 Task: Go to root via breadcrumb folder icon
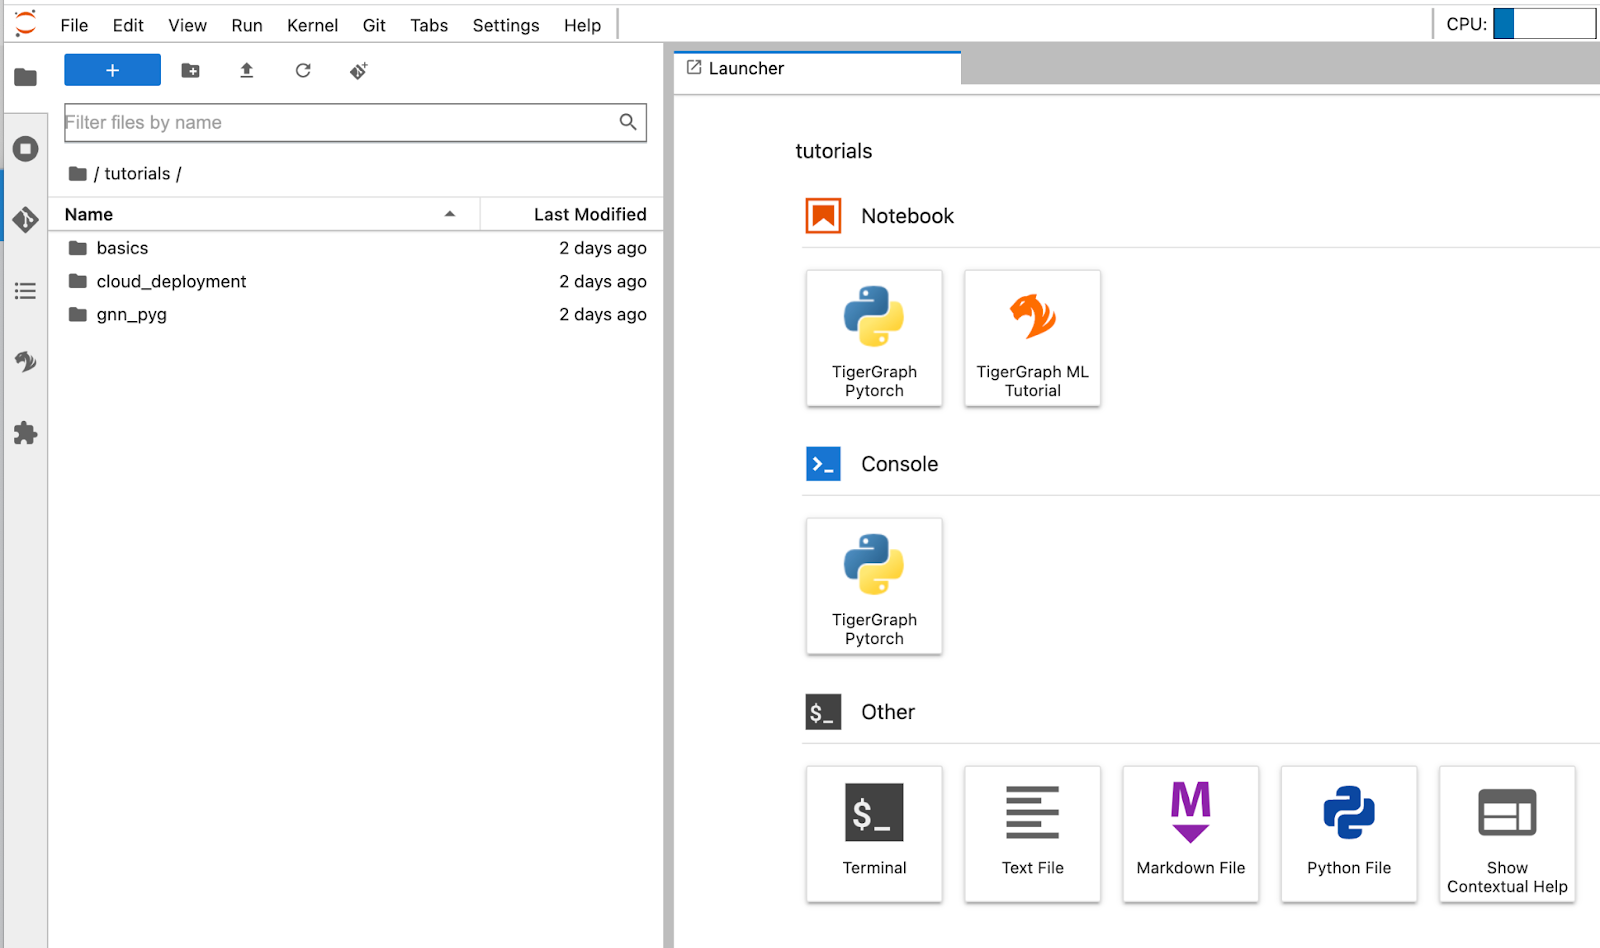[78, 174]
